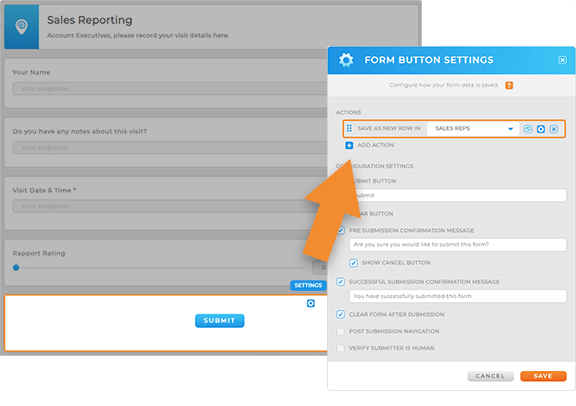Remove the Save As New Row action
The width and height of the screenshot is (576, 406).
pyautogui.click(x=554, y=129)
